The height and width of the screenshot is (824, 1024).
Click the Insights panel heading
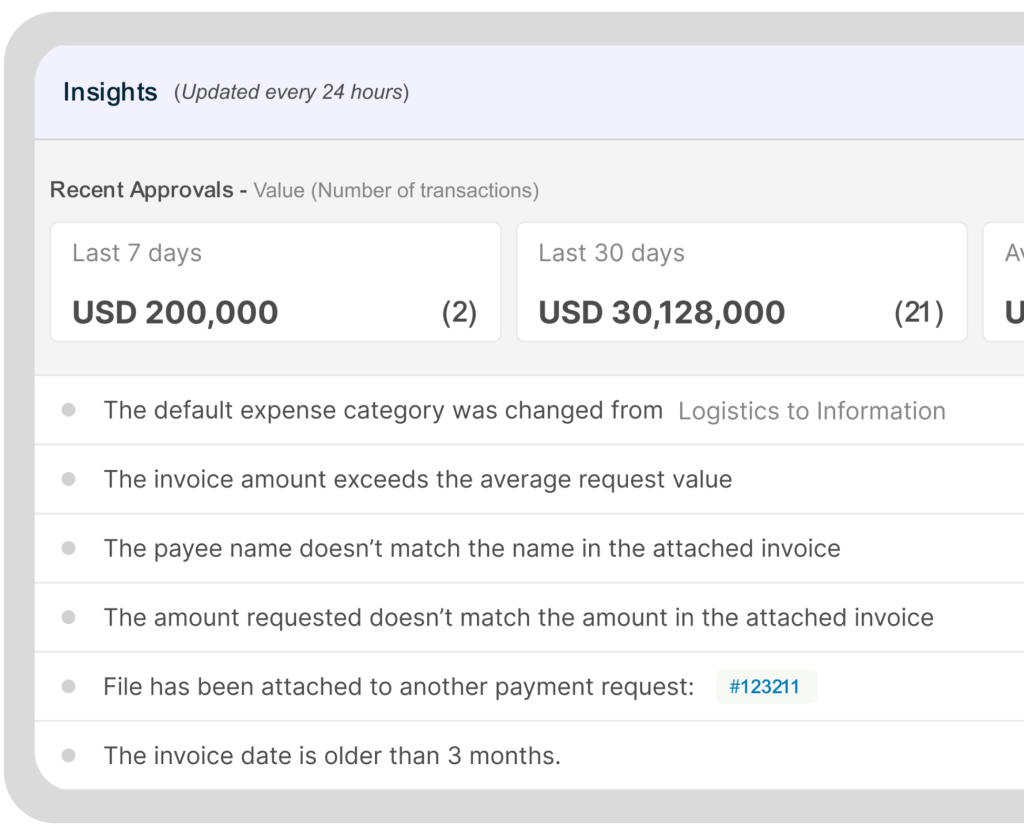coord(110,92)
